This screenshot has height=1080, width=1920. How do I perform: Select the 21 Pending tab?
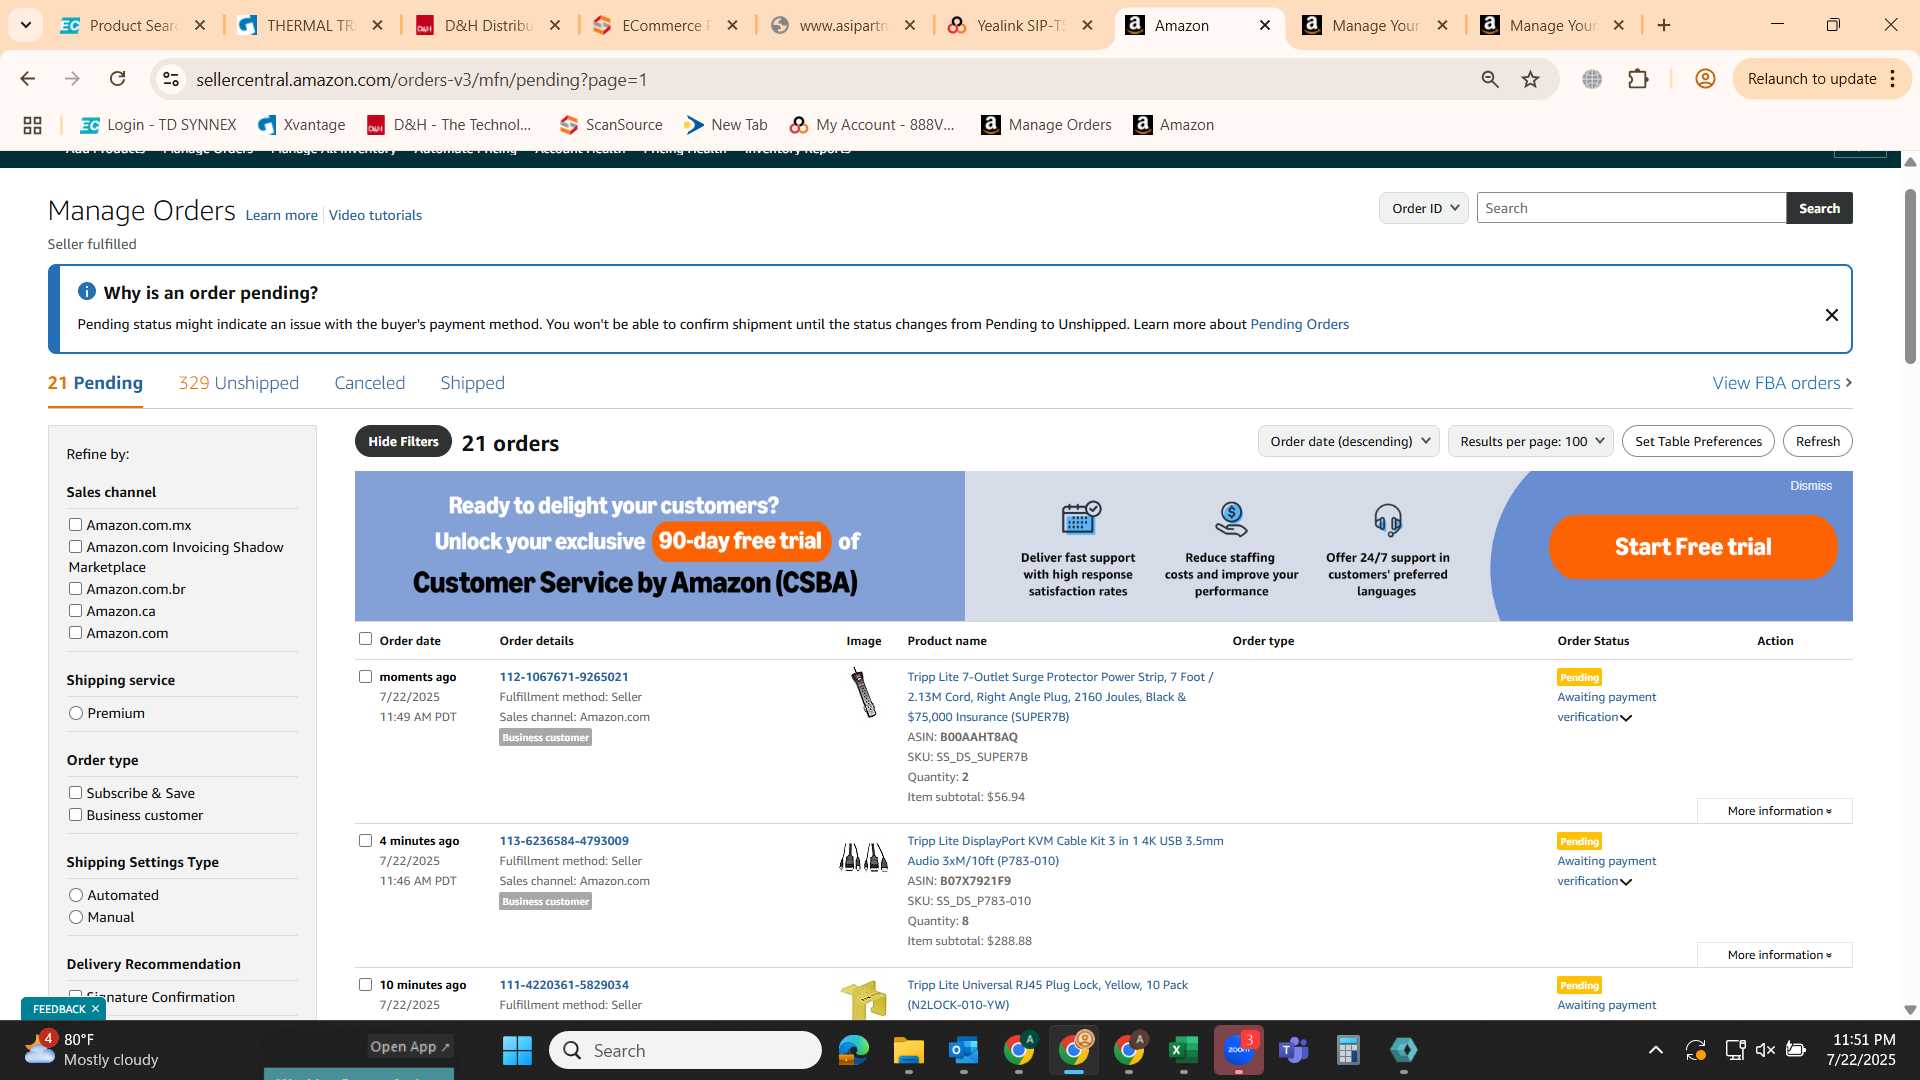click(x=95, y=383)
